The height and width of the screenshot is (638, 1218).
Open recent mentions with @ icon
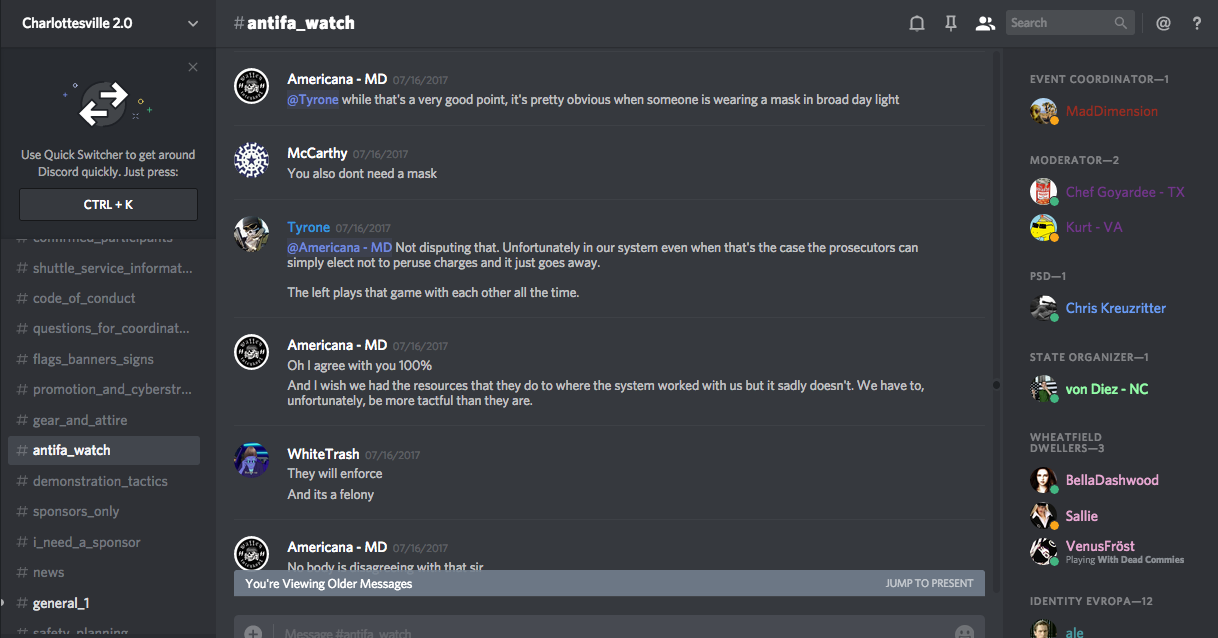[1163, 24]
